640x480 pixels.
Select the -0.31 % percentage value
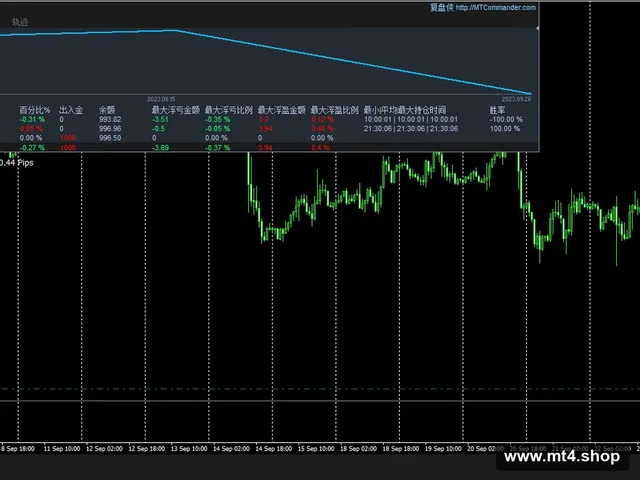[32, 120]
